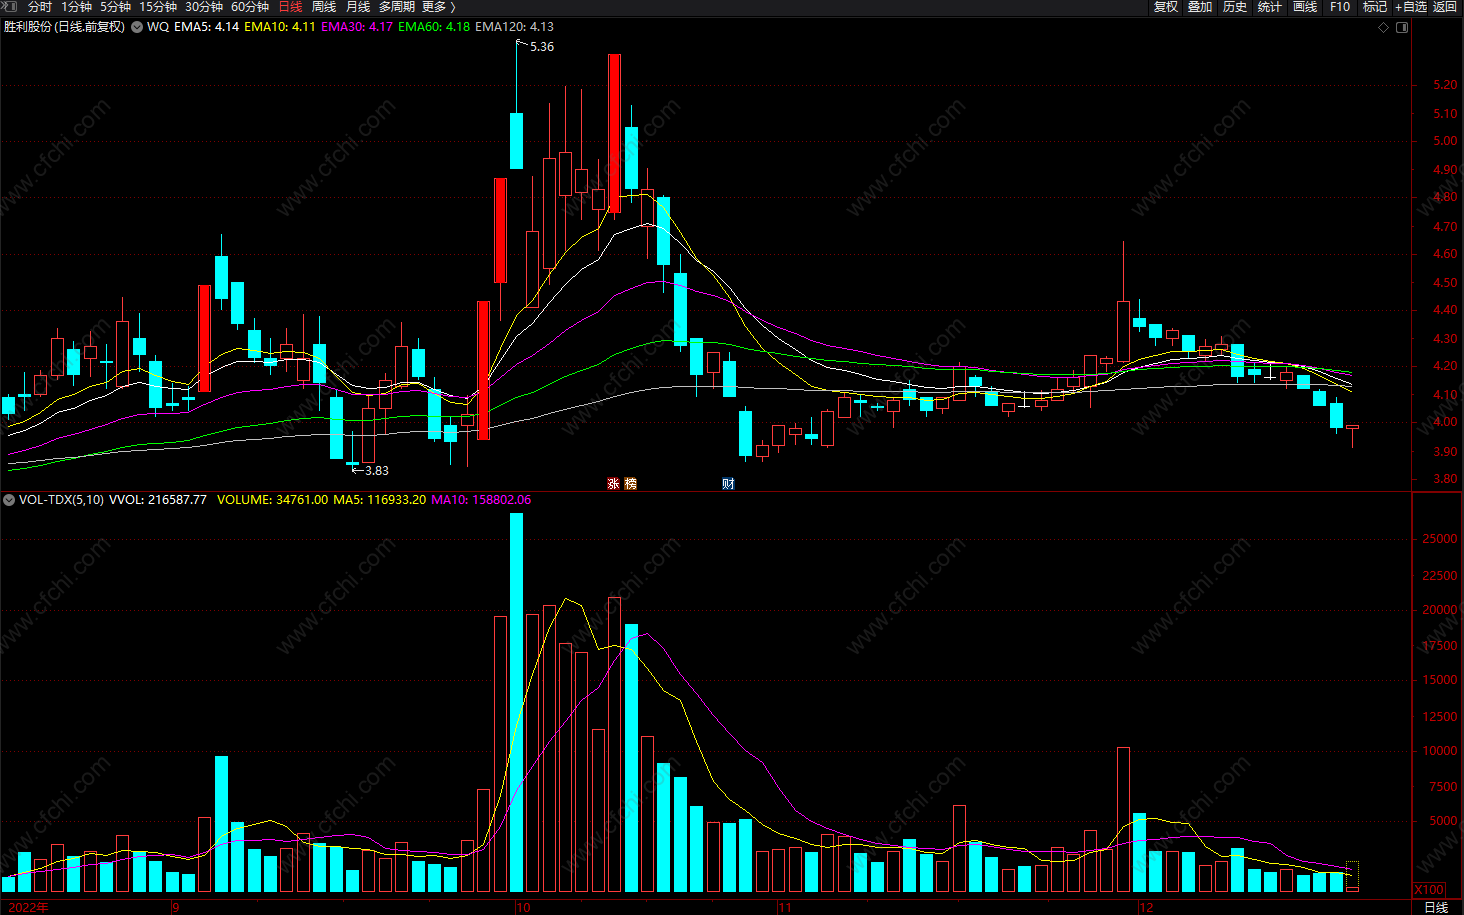Switch to the 月线 monthly chart
This screenshot has height=915, width=1464.
click(358, 7)
